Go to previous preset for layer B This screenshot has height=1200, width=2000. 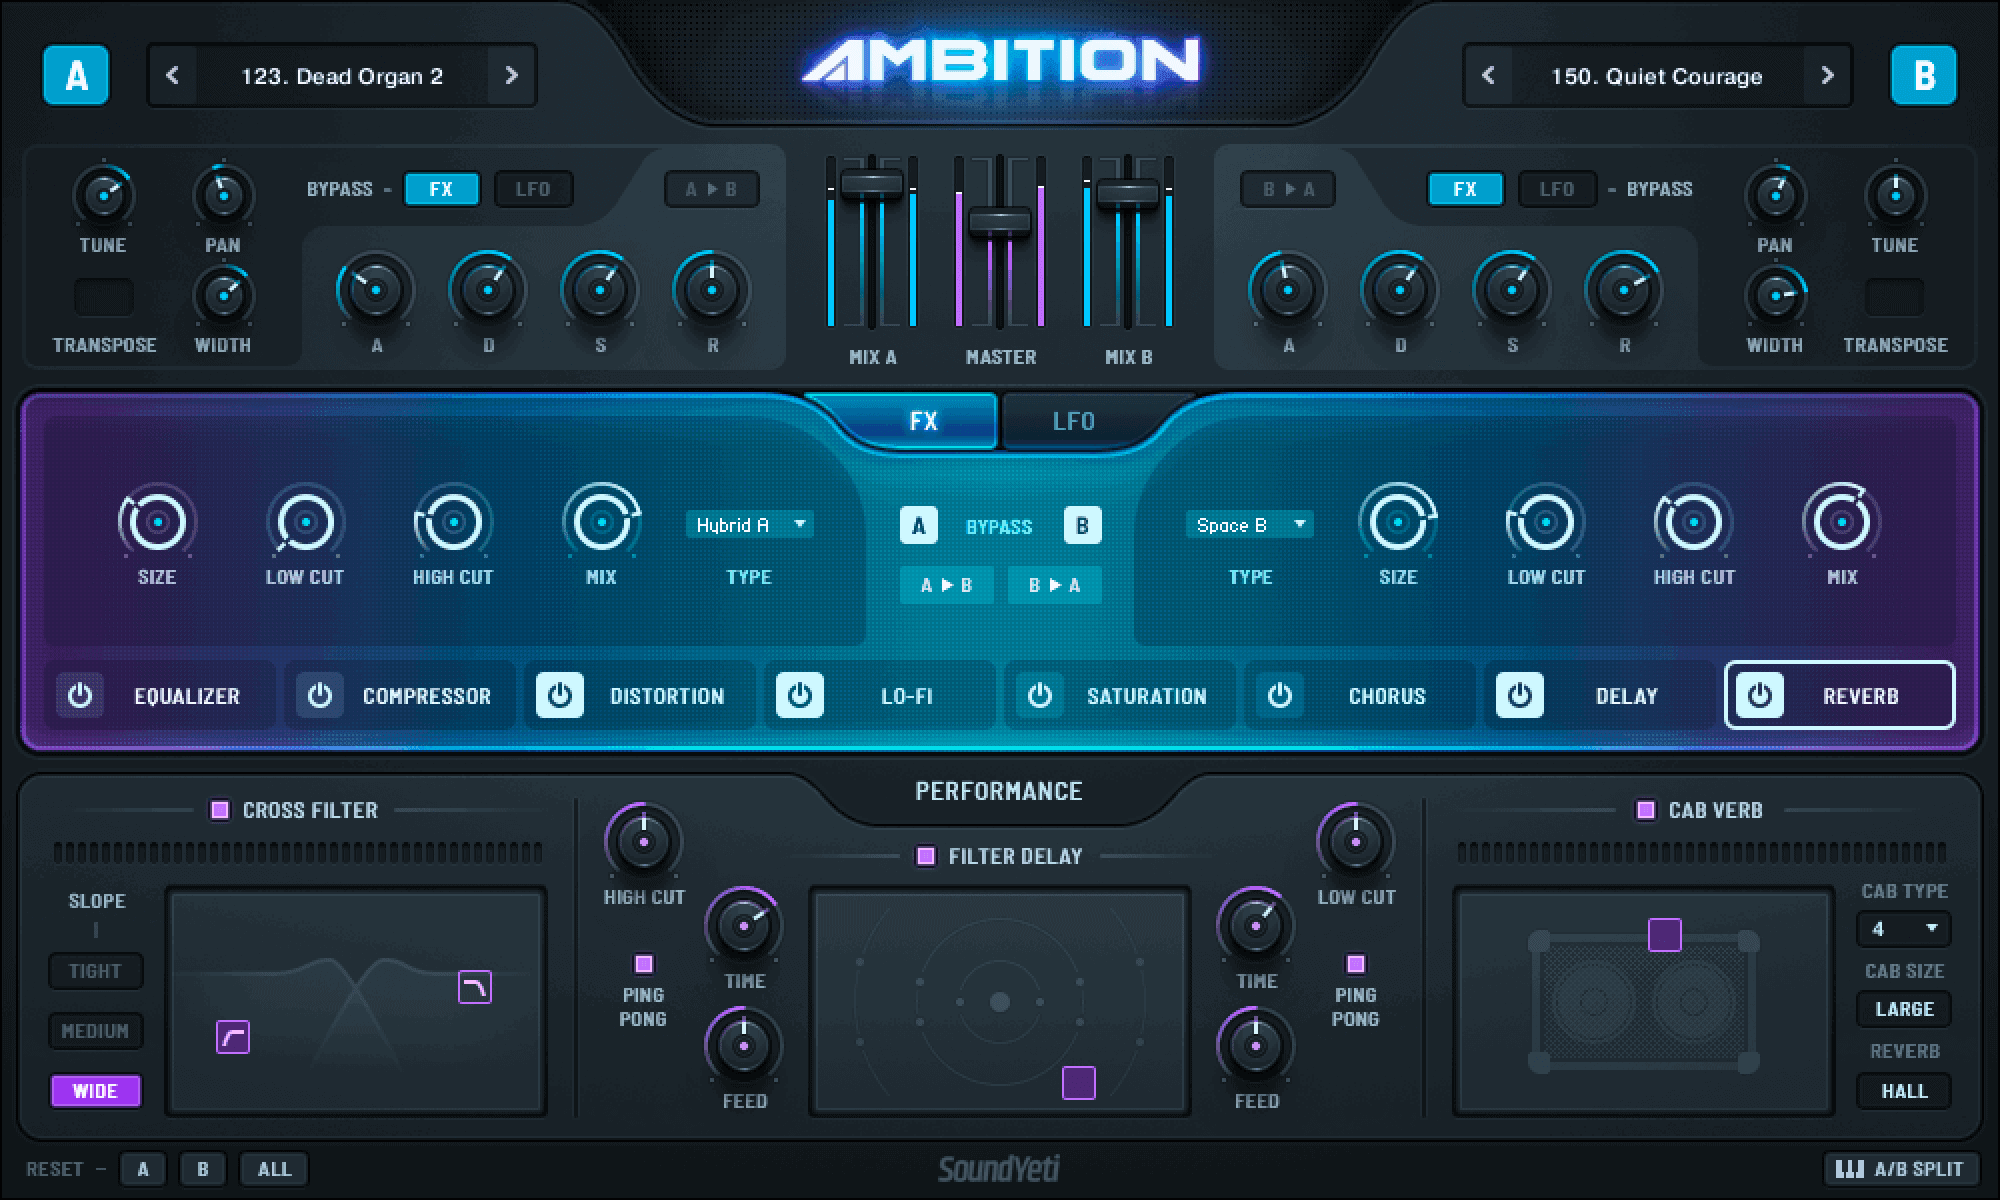click(1488, 75)
